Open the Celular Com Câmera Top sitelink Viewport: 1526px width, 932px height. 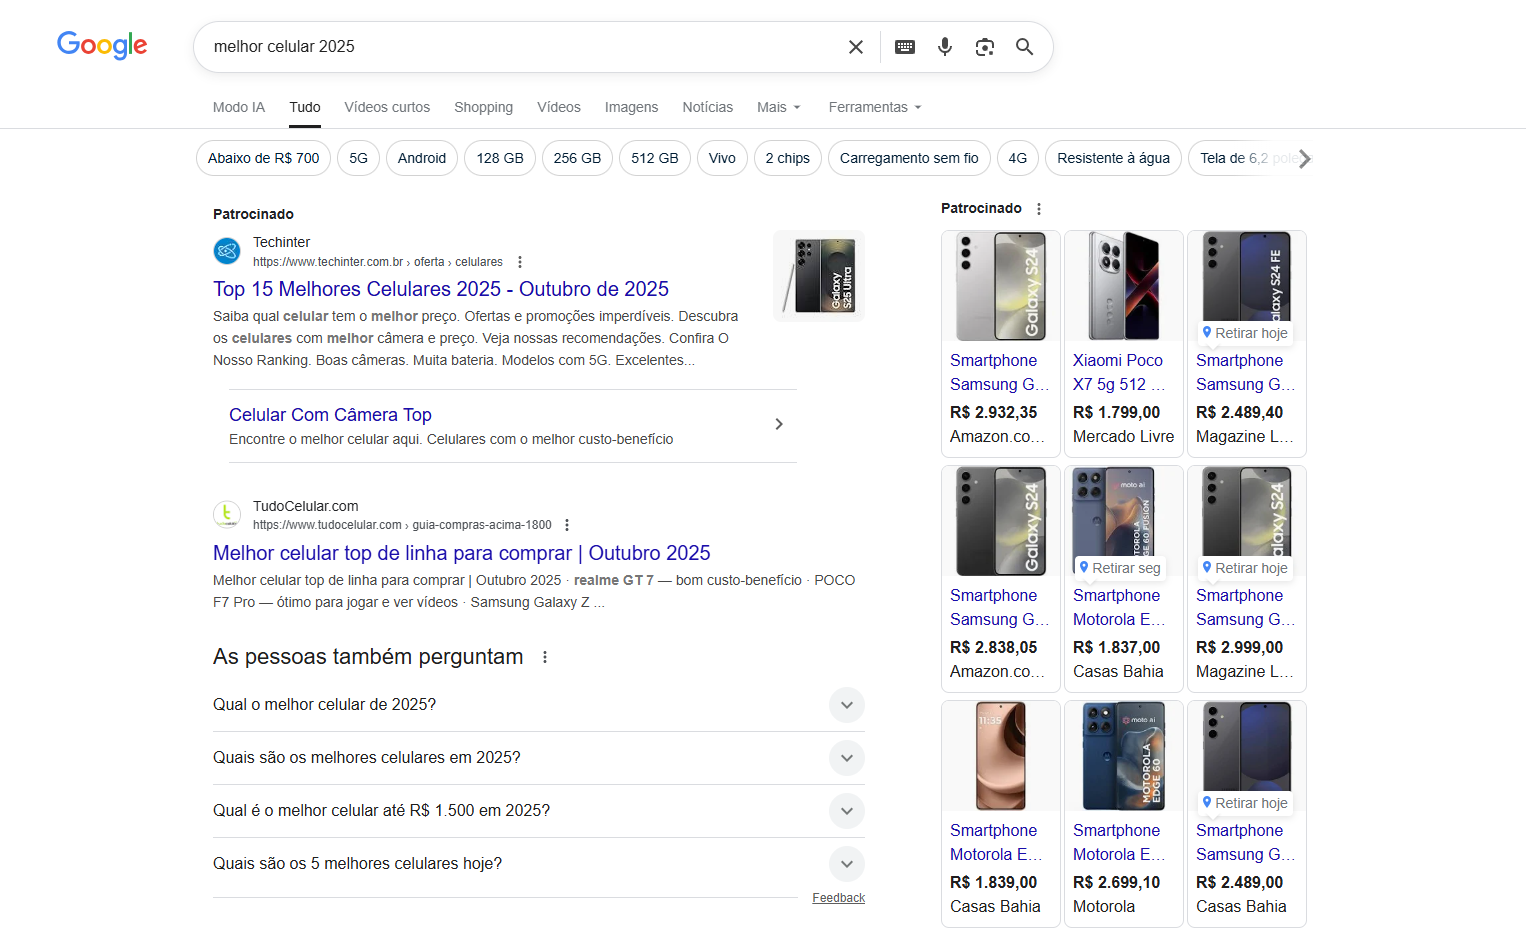tap(330, 415)
